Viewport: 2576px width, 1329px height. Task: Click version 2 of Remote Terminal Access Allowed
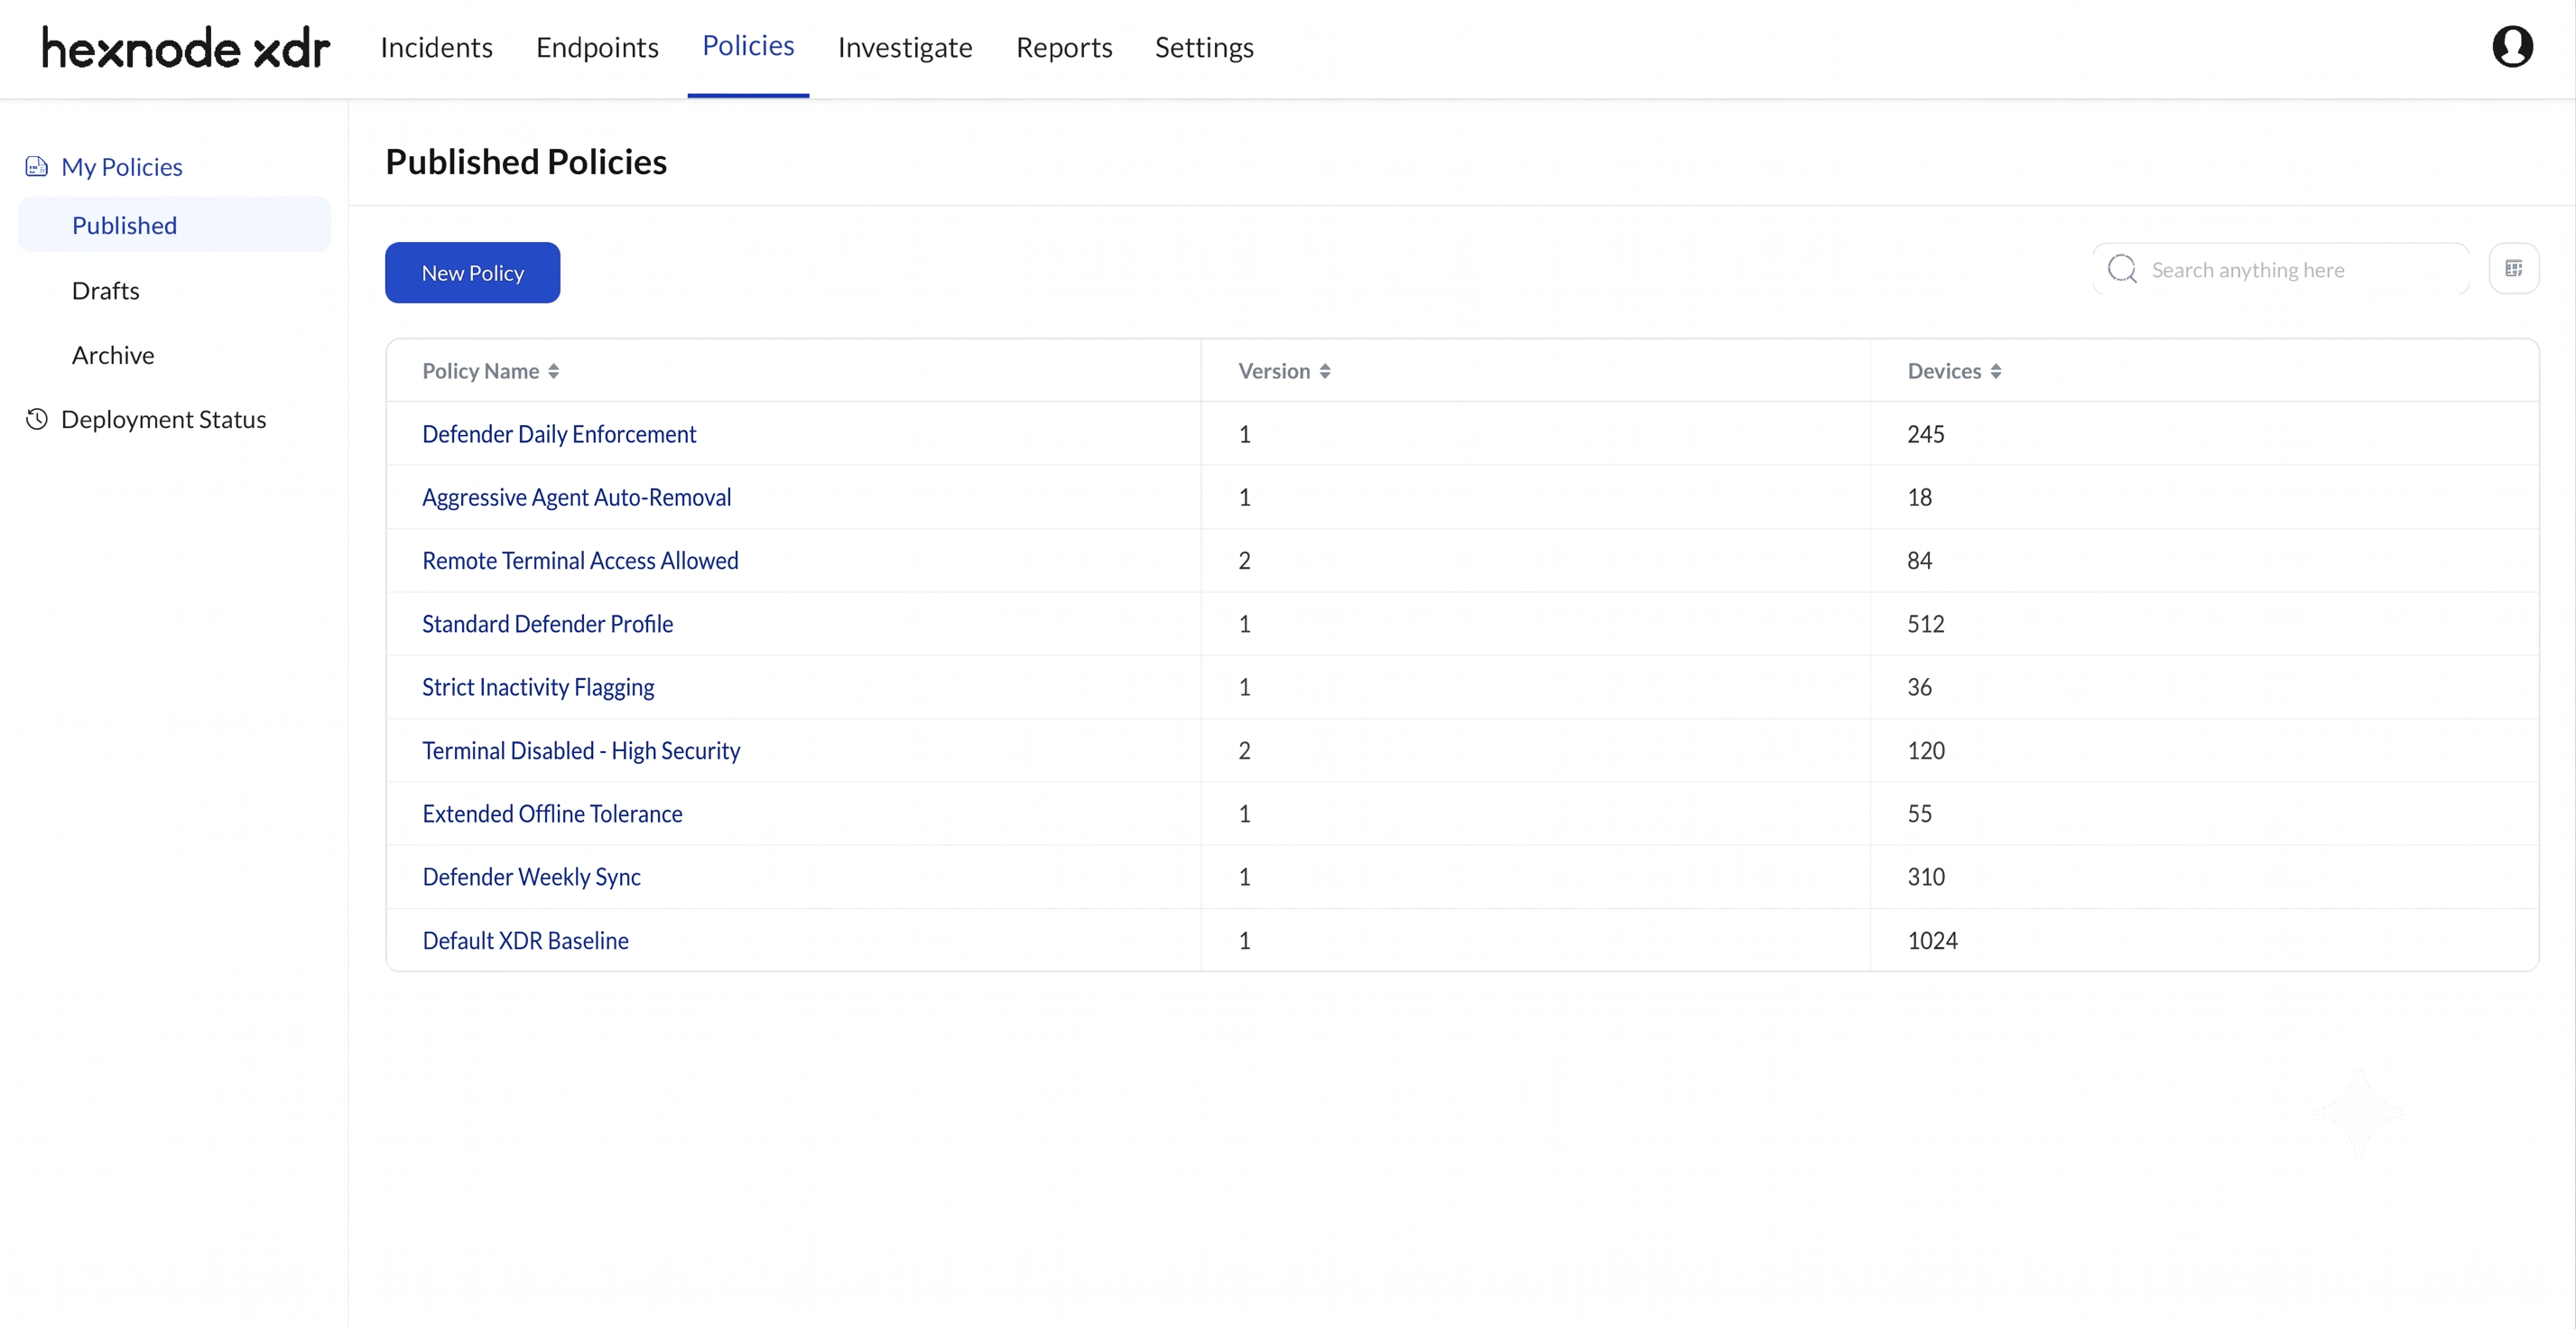pos(1244,560)
